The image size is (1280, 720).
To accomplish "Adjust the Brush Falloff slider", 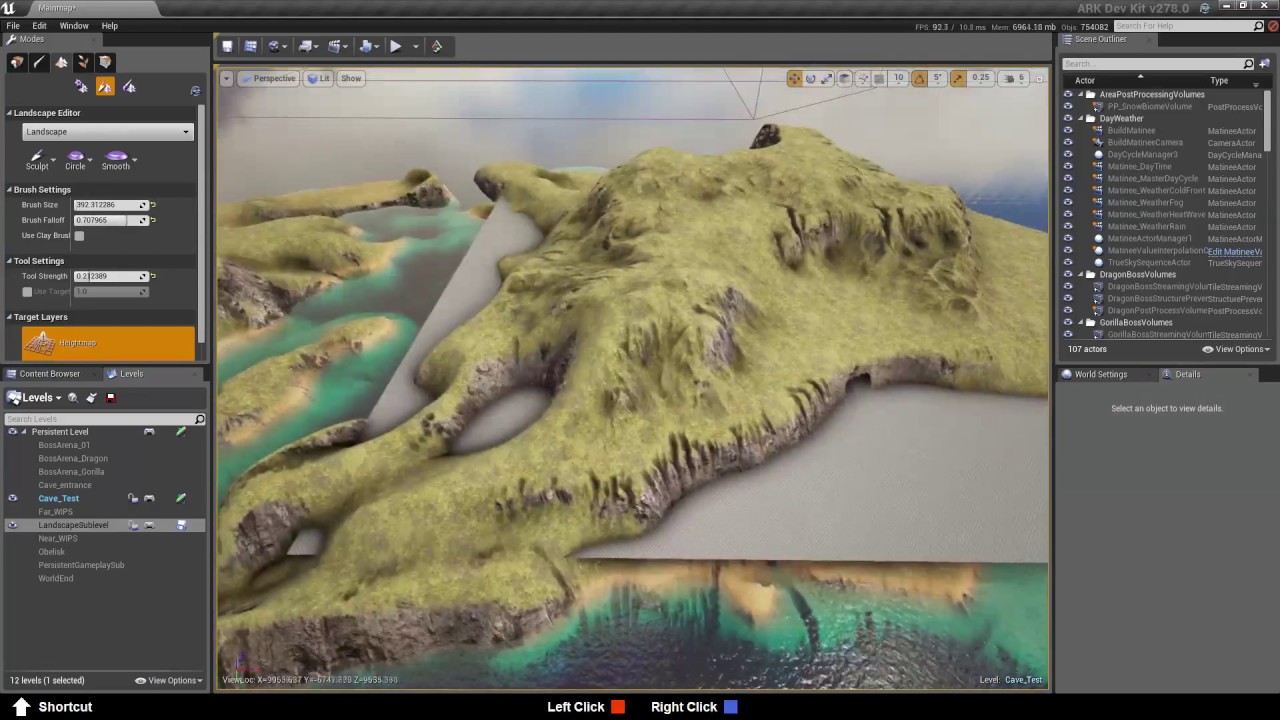I will (111, 220).
